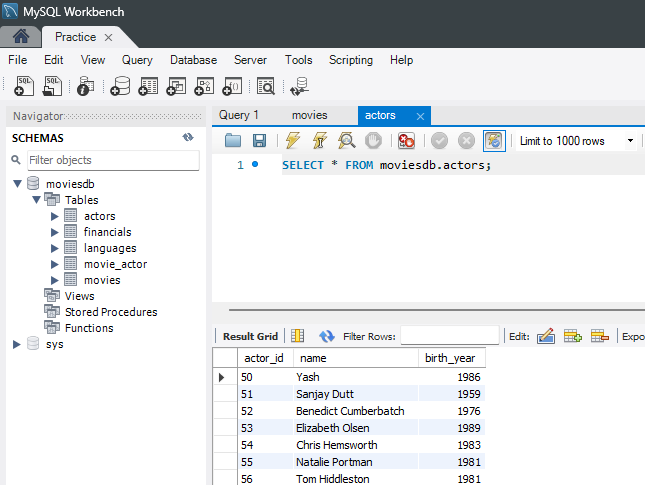Screen dimensions: 645x485
Task: Expand the sys schema
Action: pos(16,344)
